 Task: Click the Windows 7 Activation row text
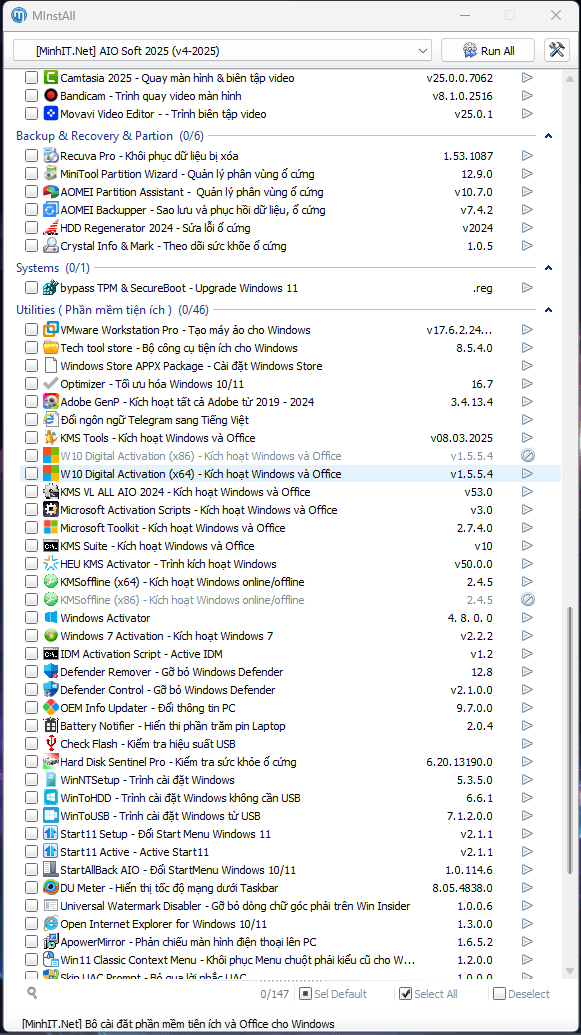point(166,636)
